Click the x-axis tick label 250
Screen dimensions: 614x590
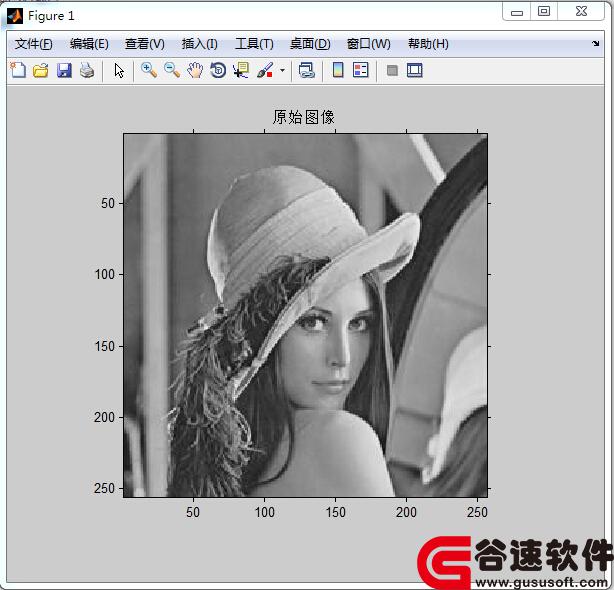[477, 512]
